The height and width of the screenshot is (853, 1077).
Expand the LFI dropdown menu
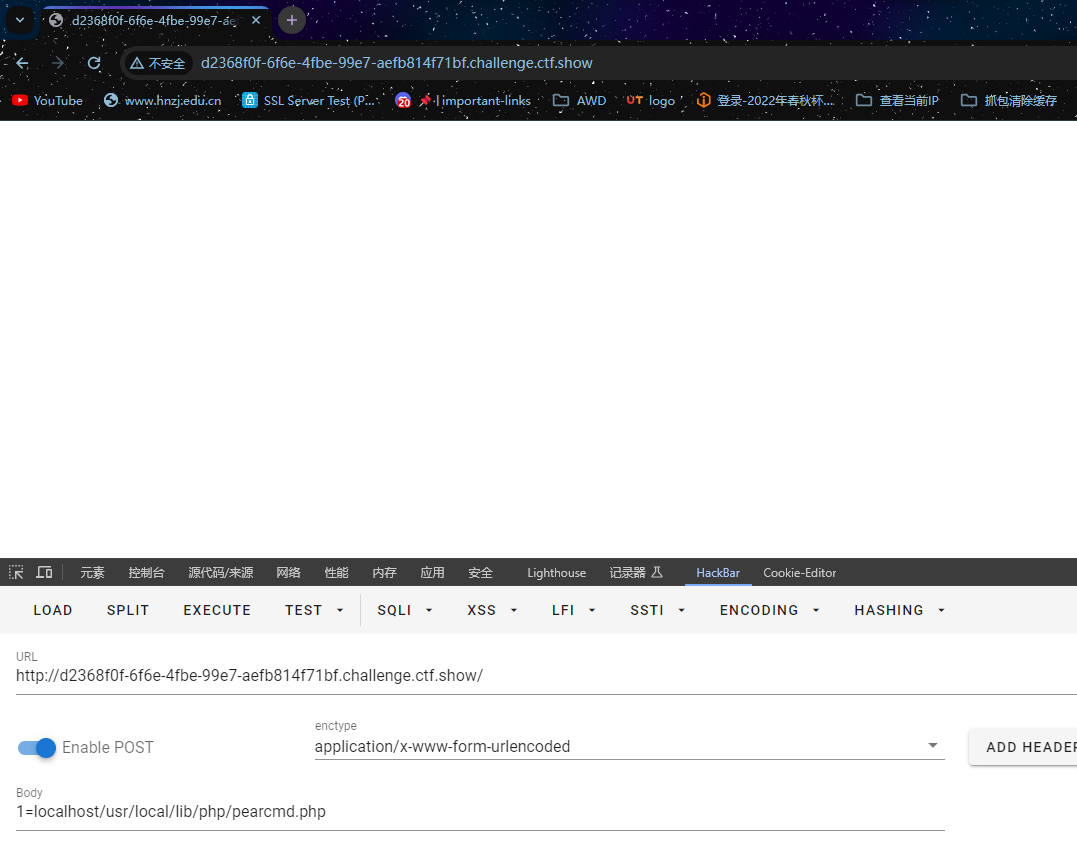(573, 610)
